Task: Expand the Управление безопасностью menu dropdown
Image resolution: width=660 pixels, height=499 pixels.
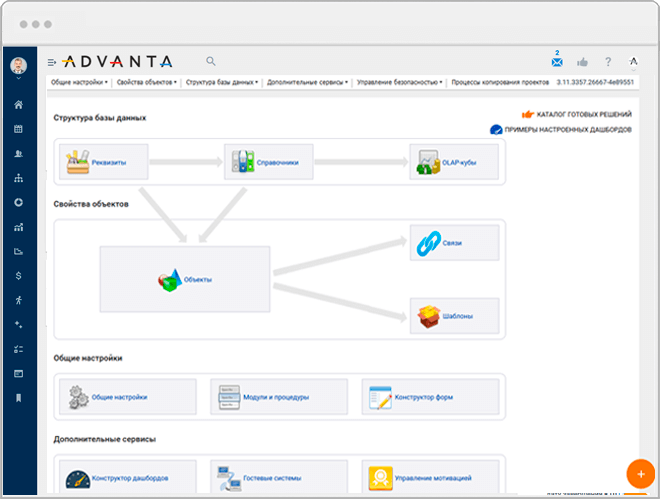Action: point(399,82)
